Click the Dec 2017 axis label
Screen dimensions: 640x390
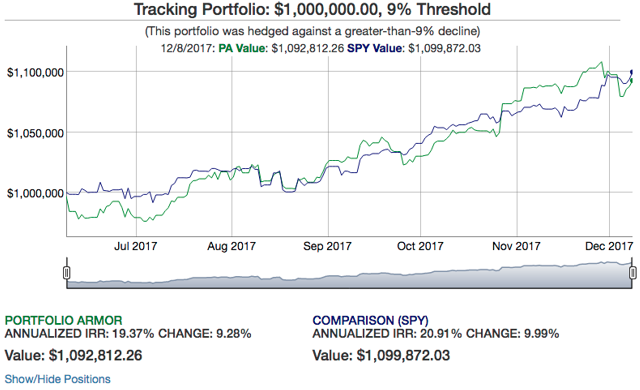click(x=609, y=246)
